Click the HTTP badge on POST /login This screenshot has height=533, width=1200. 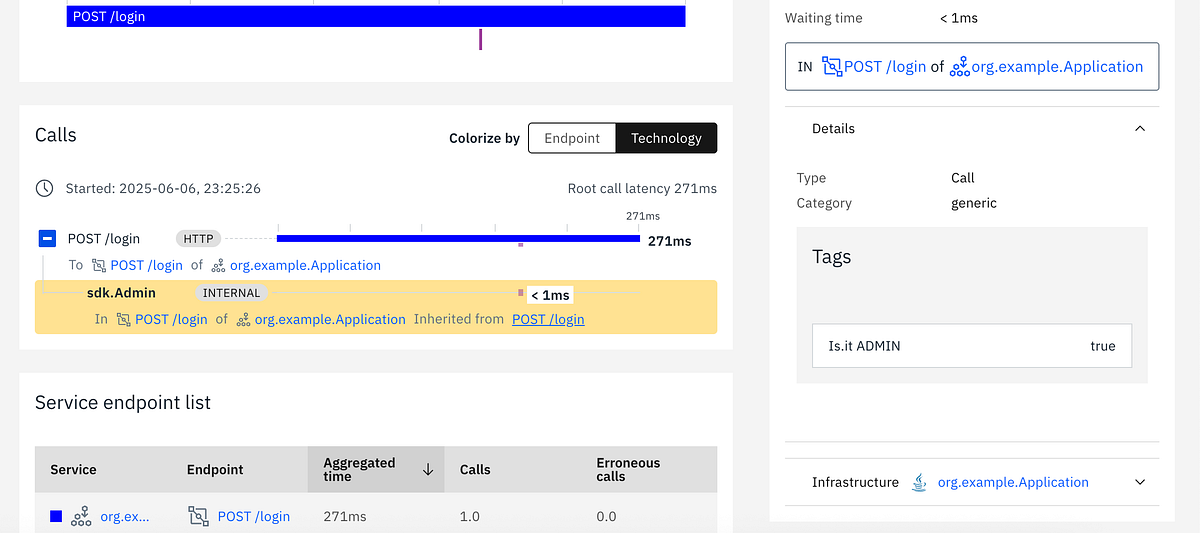click(x=198, y=239)
